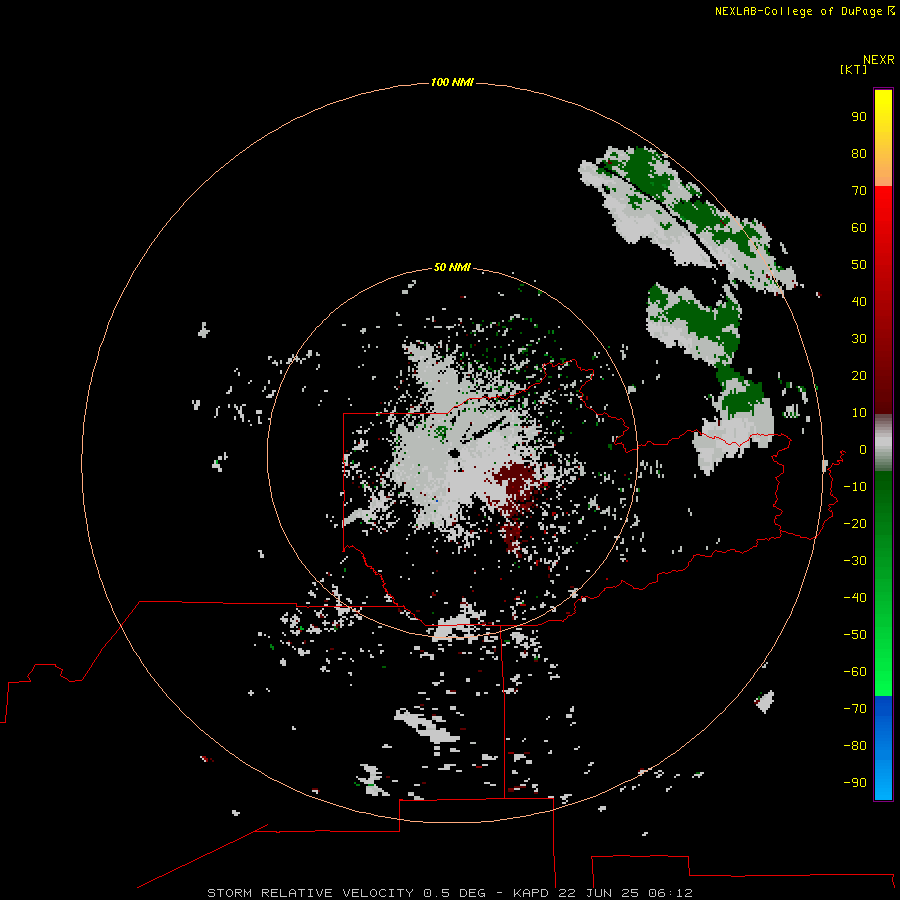Pick the gray zero-velocity segment of color bar
900x900 pixels.
883,443
